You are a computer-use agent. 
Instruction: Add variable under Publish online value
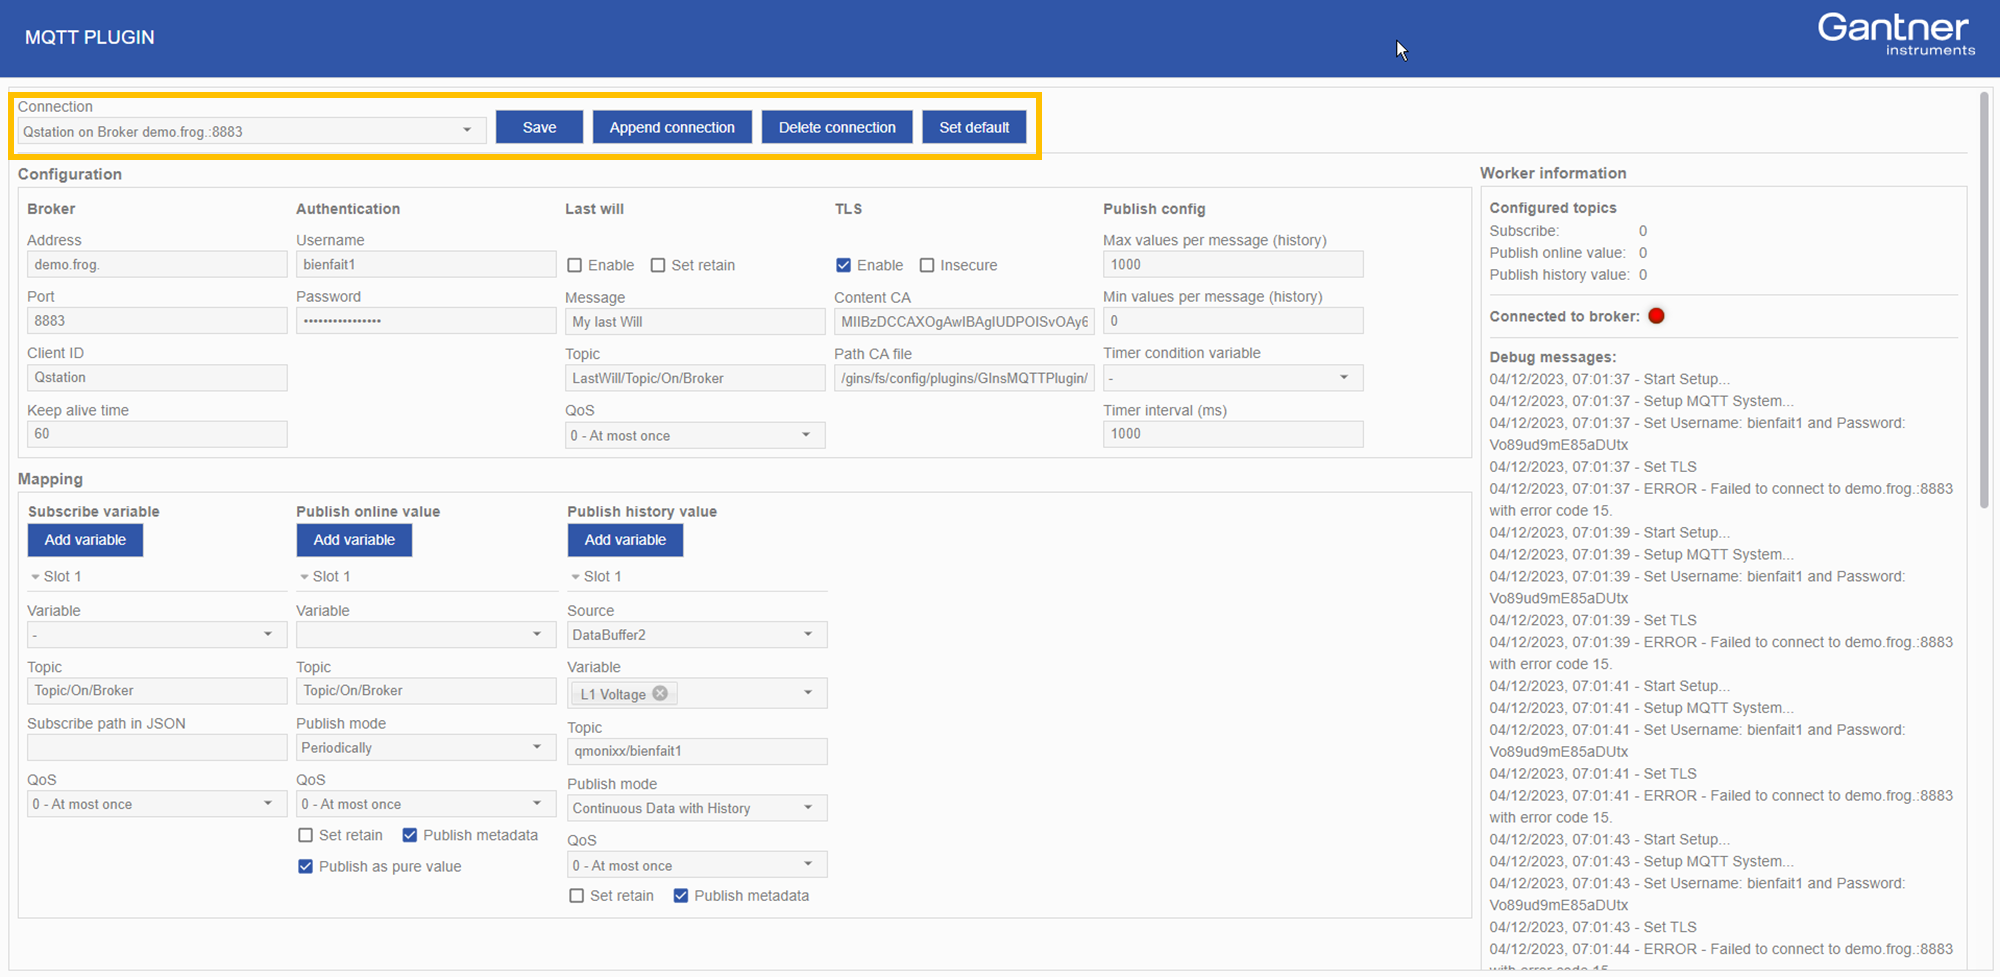point(354,539)
